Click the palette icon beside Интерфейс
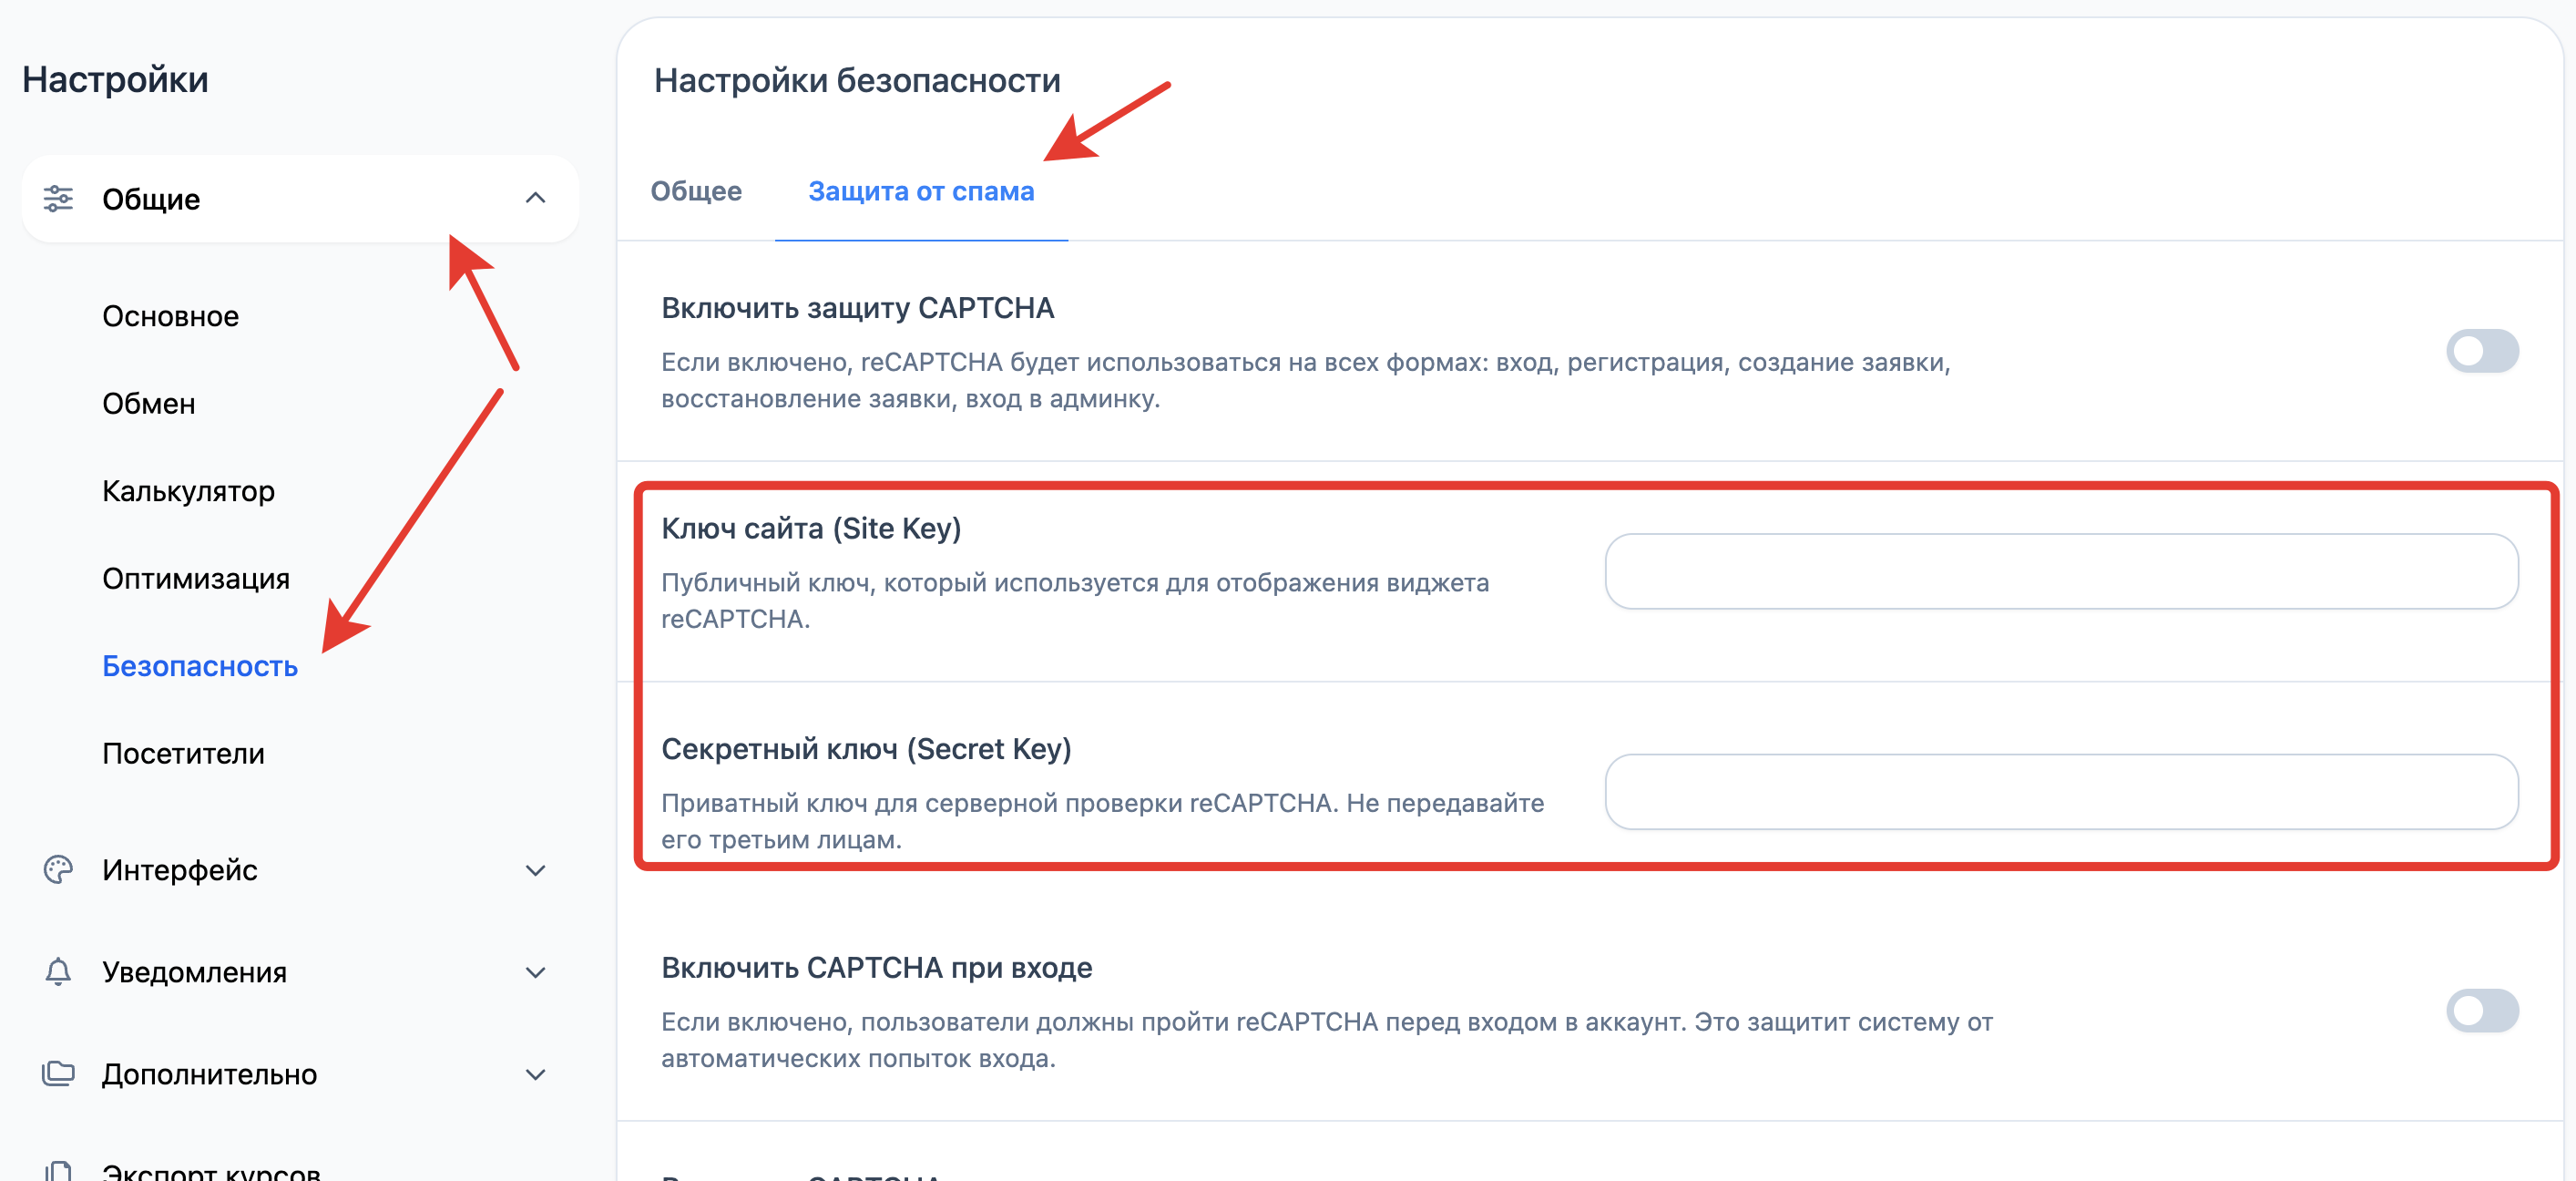Screen dimensions: 2576x1181 click(x=58, y=870)
